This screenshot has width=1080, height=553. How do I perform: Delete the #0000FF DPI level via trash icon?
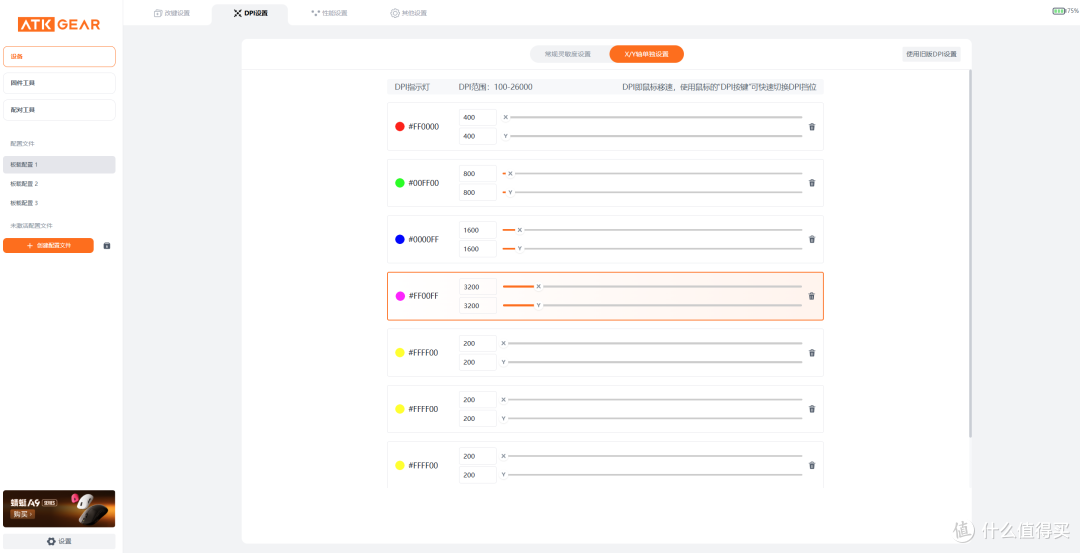(811, 240)
